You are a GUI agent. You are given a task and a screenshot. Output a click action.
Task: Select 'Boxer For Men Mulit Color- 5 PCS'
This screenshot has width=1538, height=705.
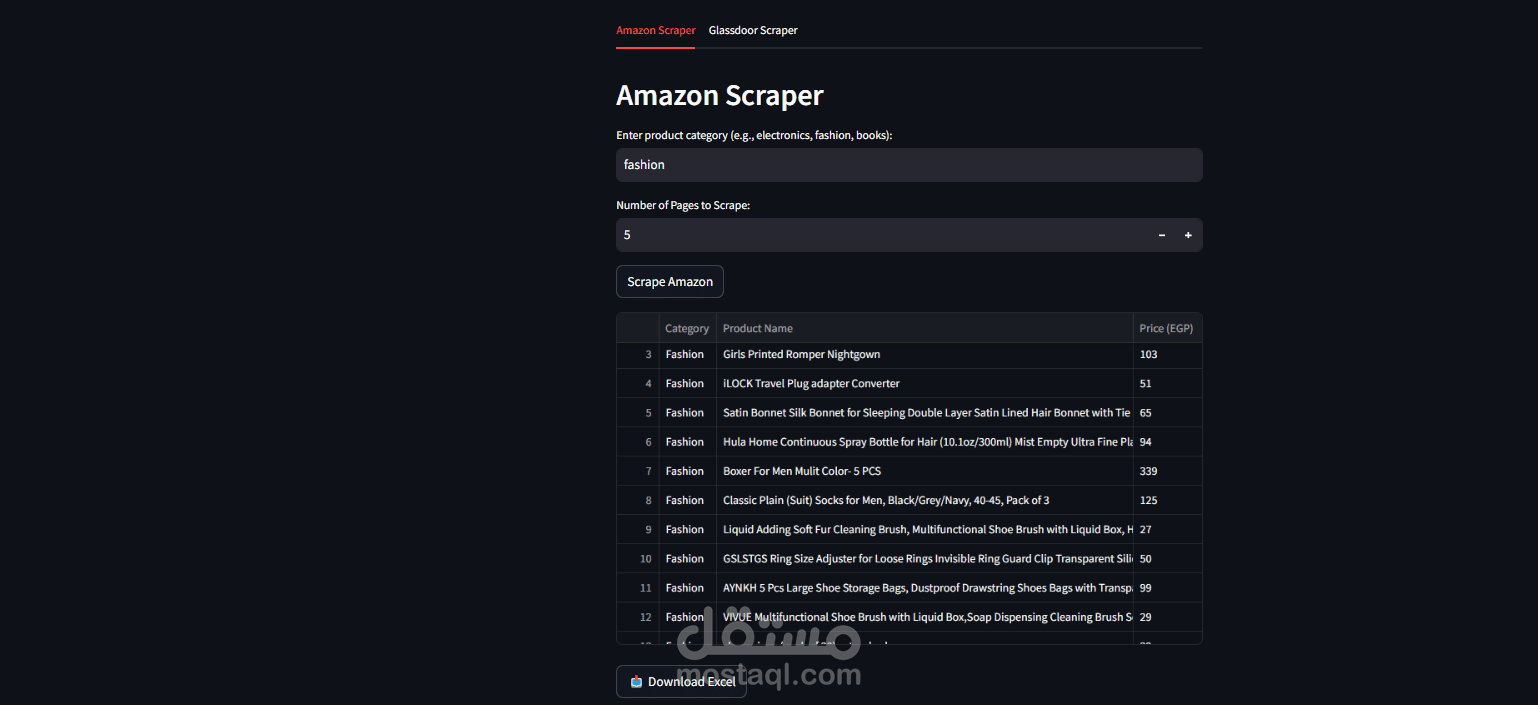click(x=924, y=471)
